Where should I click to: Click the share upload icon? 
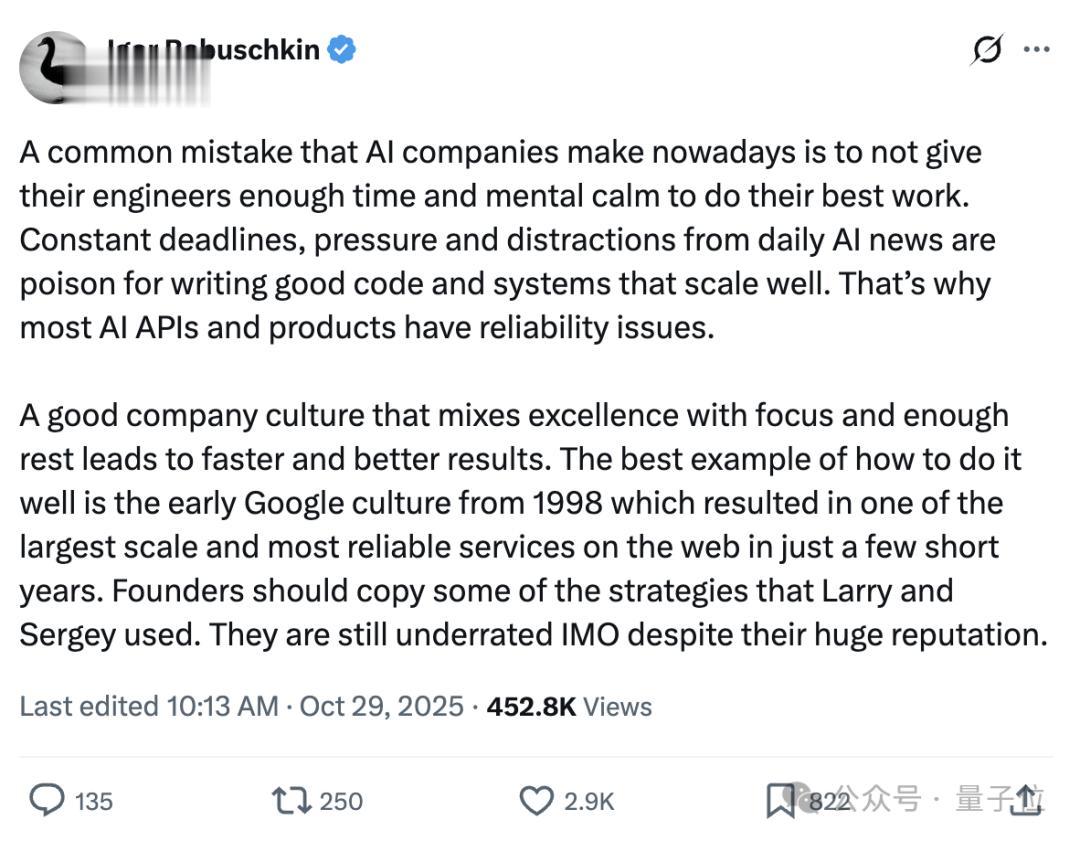click(1027, 799)
